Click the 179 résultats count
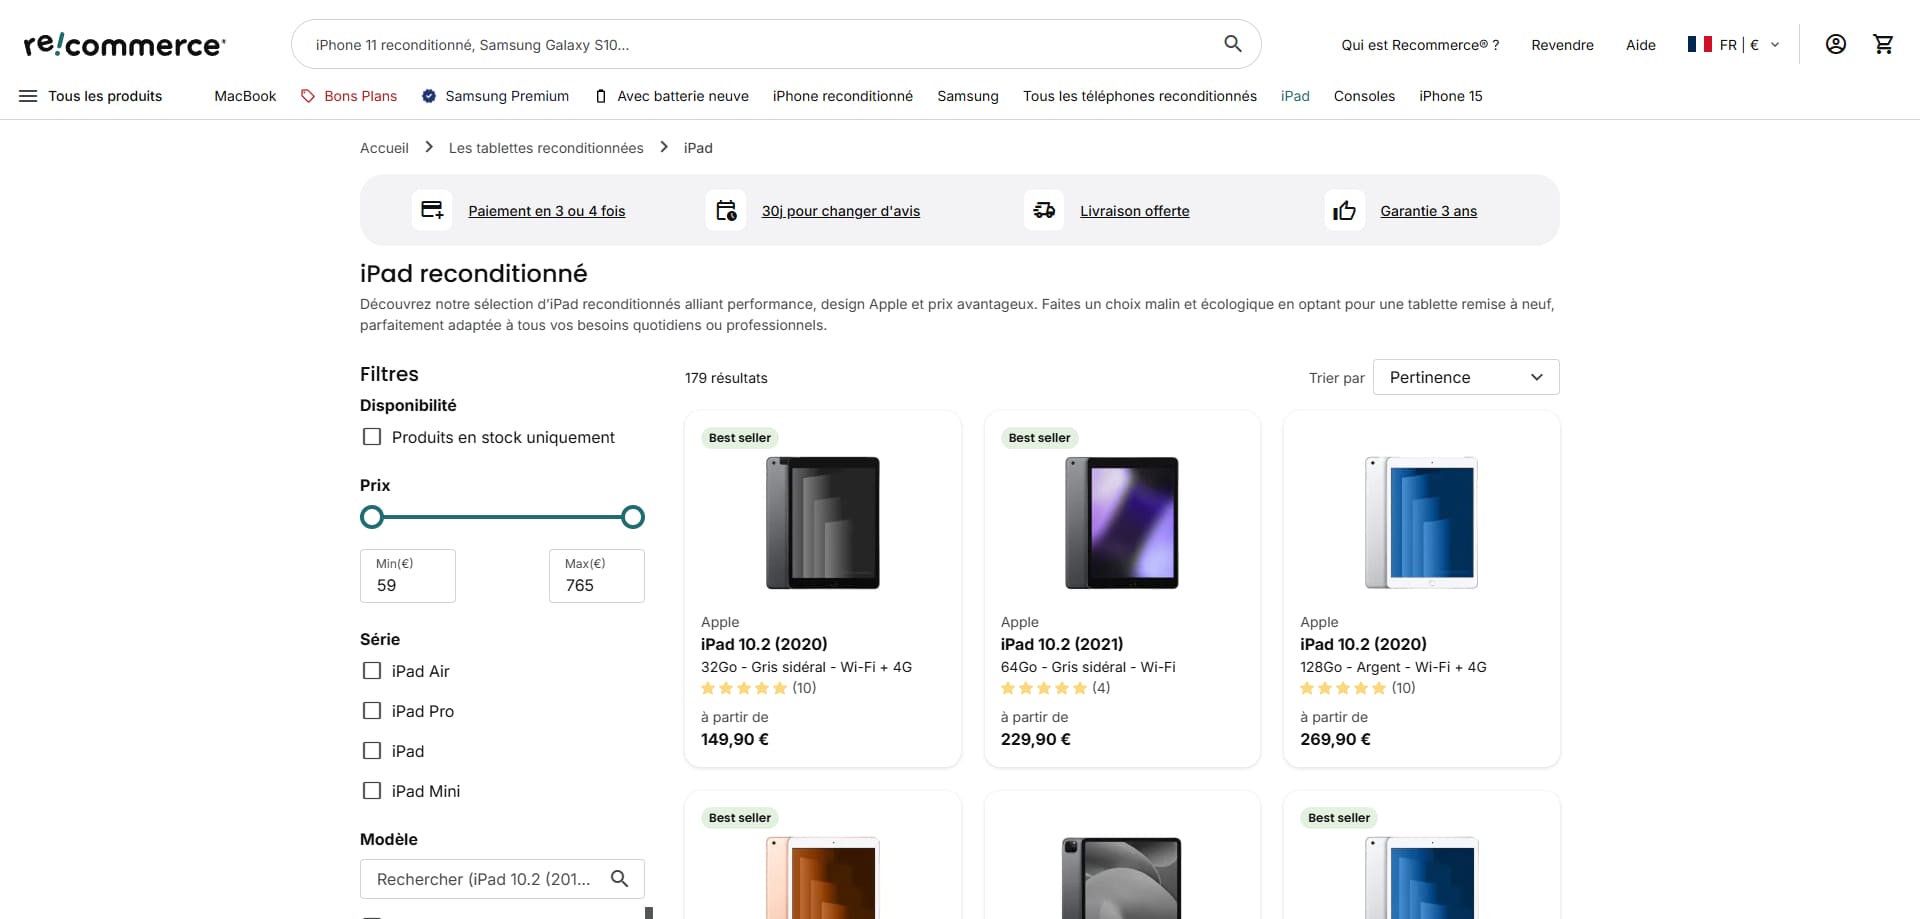The height and width of the screenshot is (919, 1920). 726,378
